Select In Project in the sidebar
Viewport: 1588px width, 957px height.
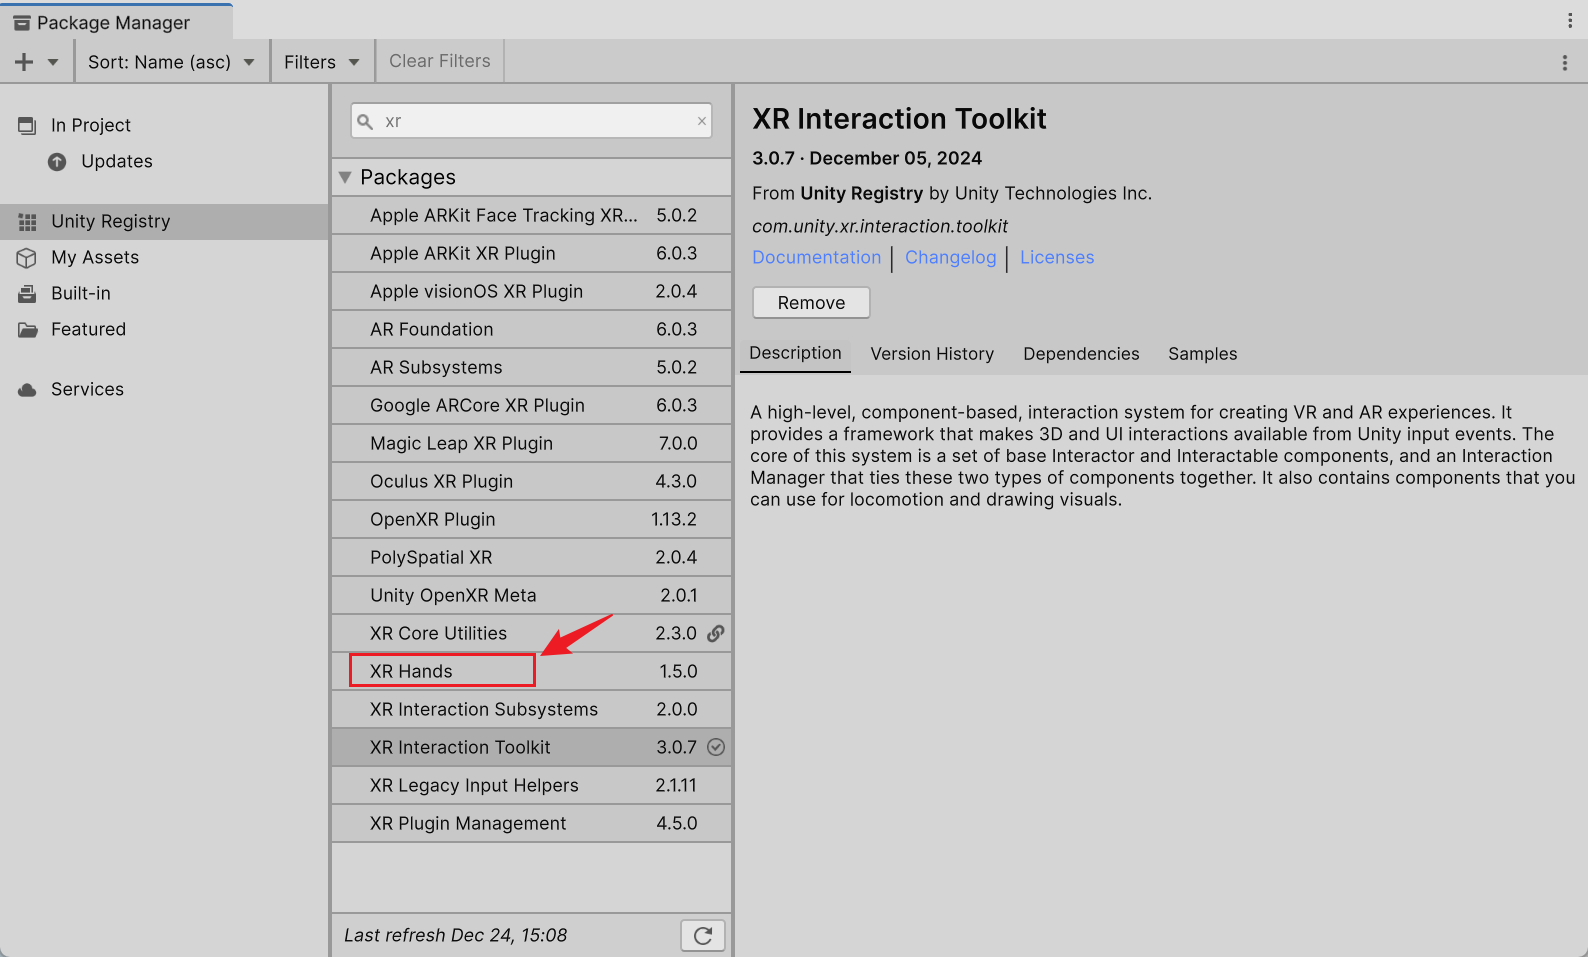(x=164, y=125)
